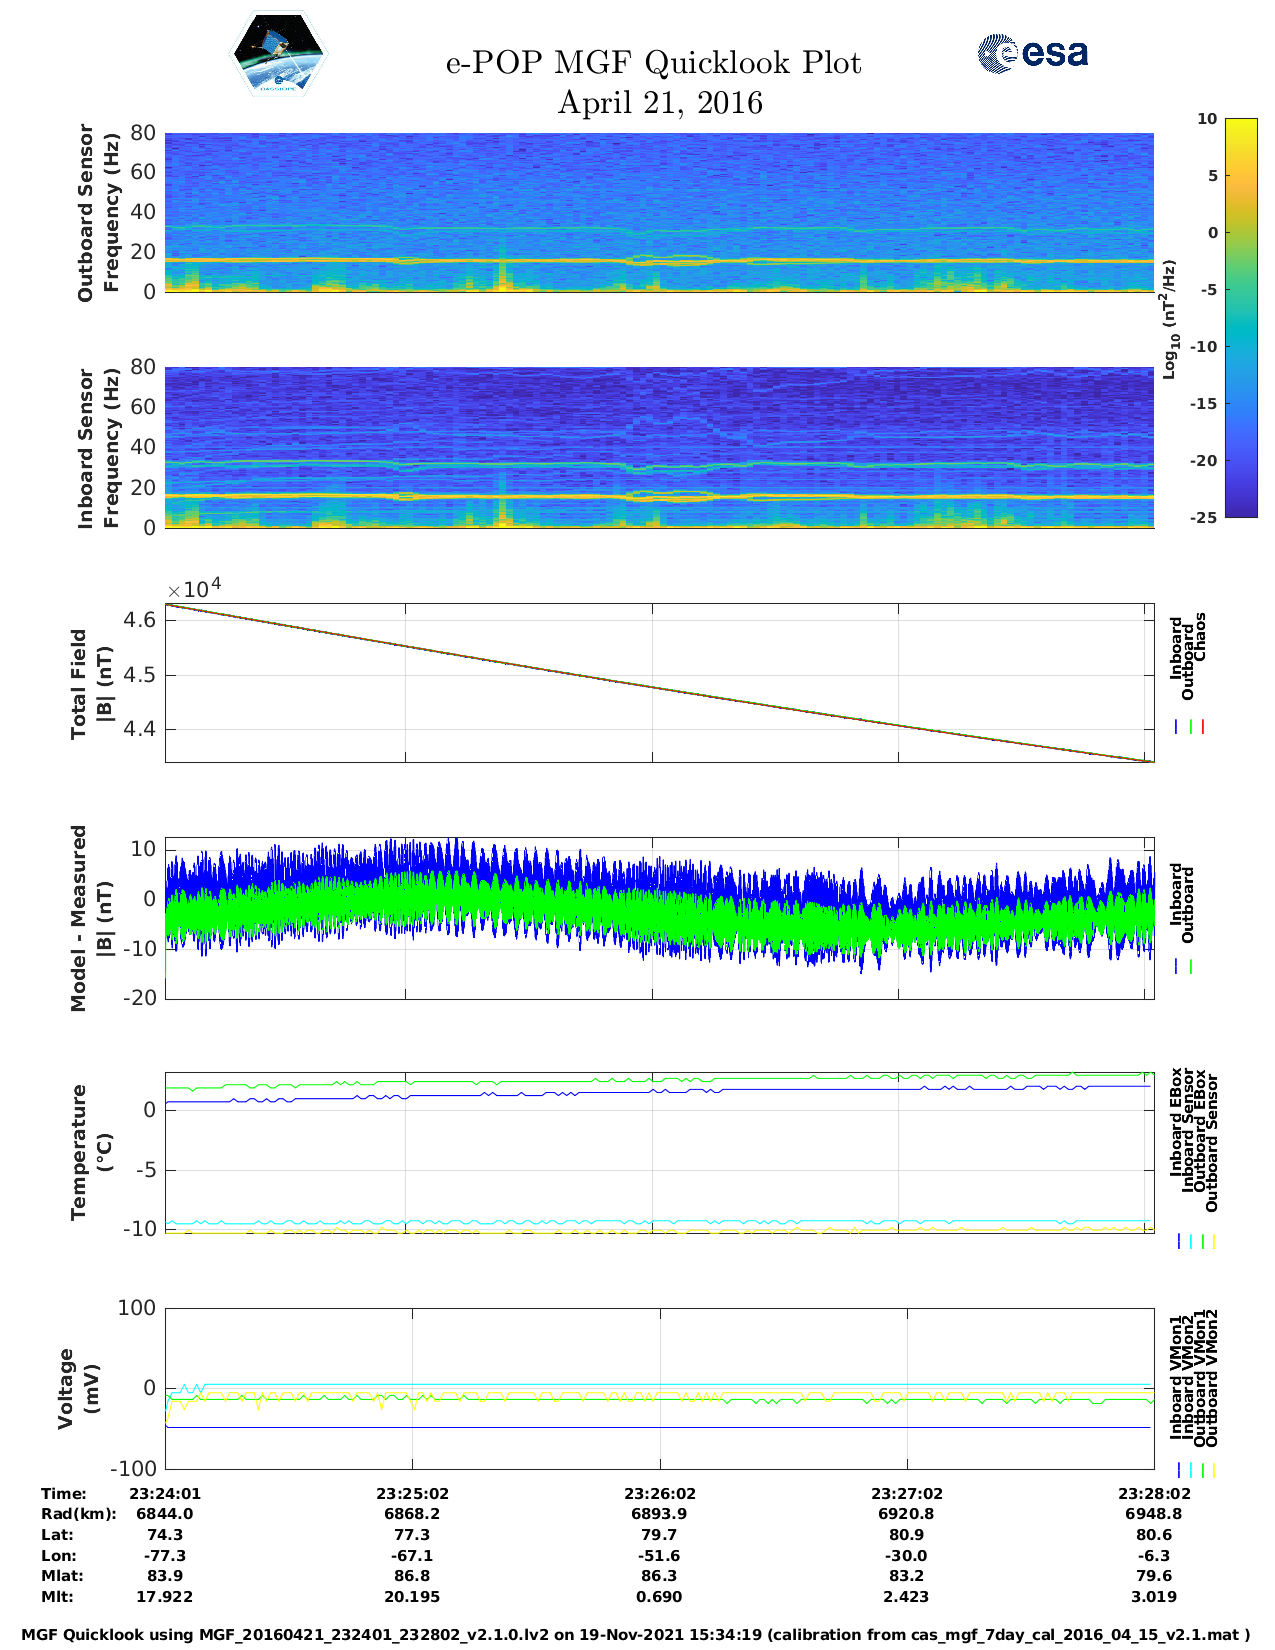The width and height of the screenshot is (1275, 1650).
Task: Click the spectrogram power colorbar
Action: pyautogui.click(x=1240, y=317)
